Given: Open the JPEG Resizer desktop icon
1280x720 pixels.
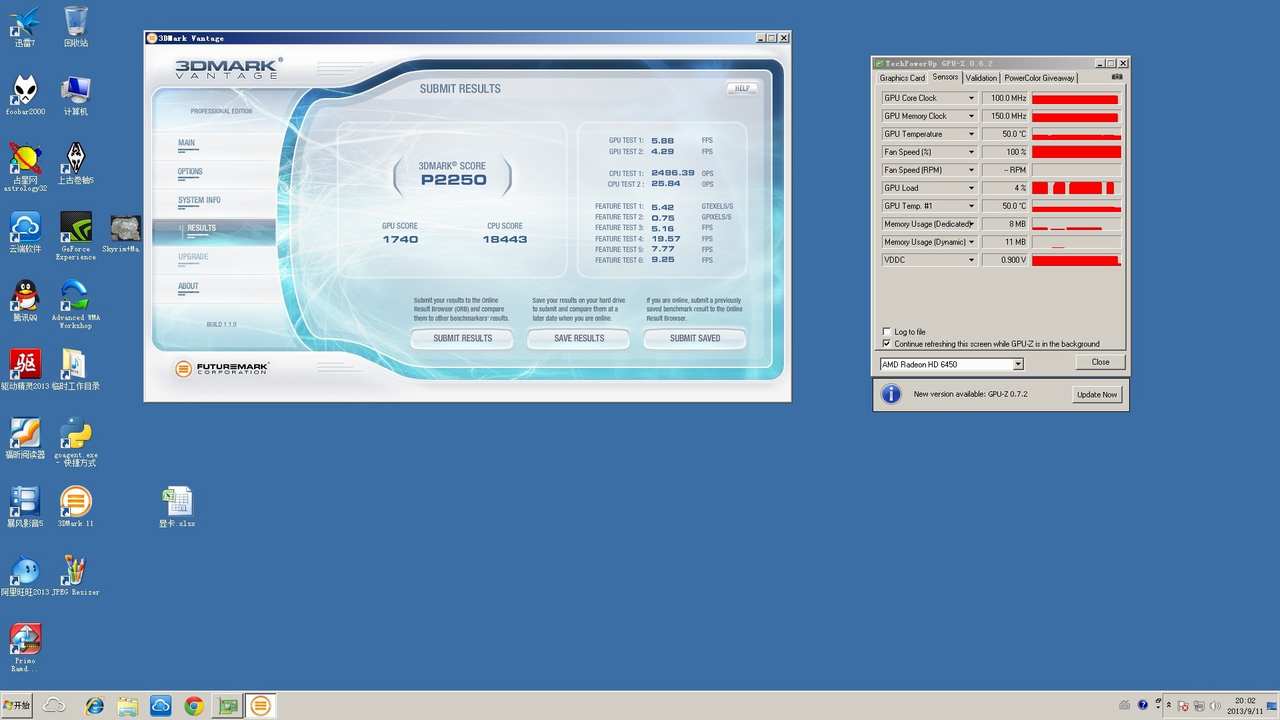Looking at the screenshot, I should 76,575.
